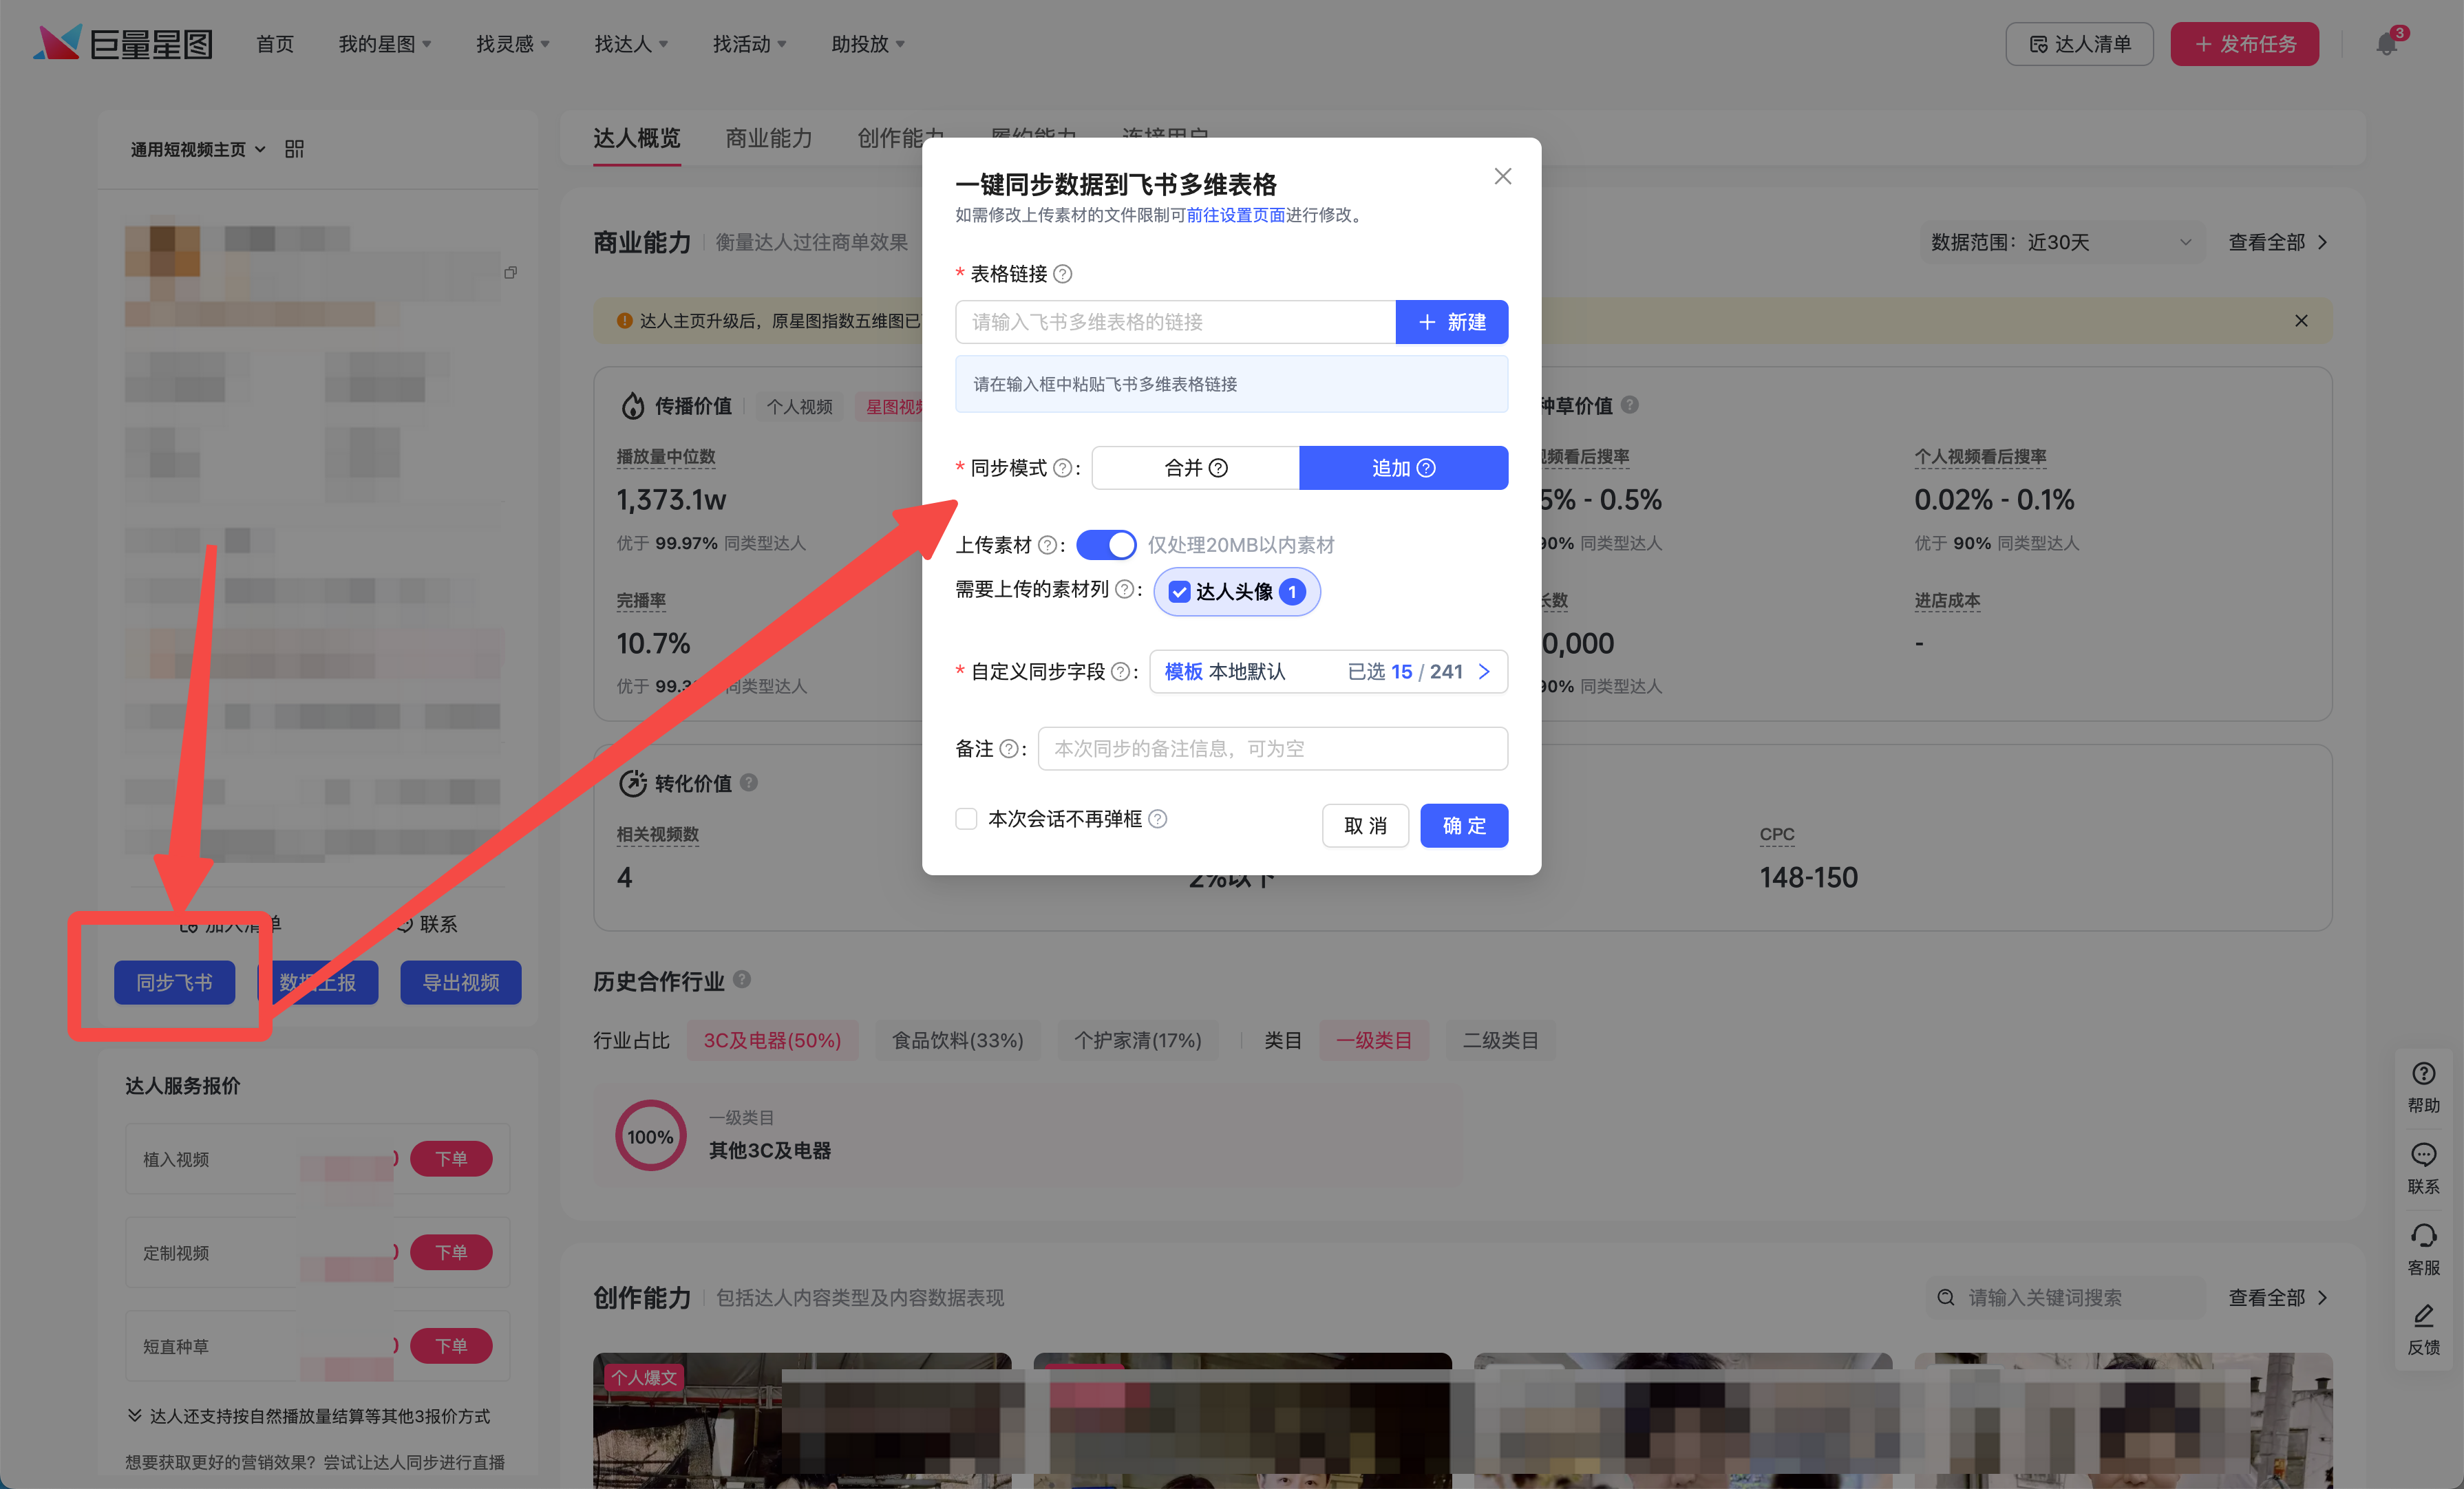Switch to 商业能力 tab
The width and height of the screenshot is (2464, 1489).
pyautogui.click(x=769, y=138)
